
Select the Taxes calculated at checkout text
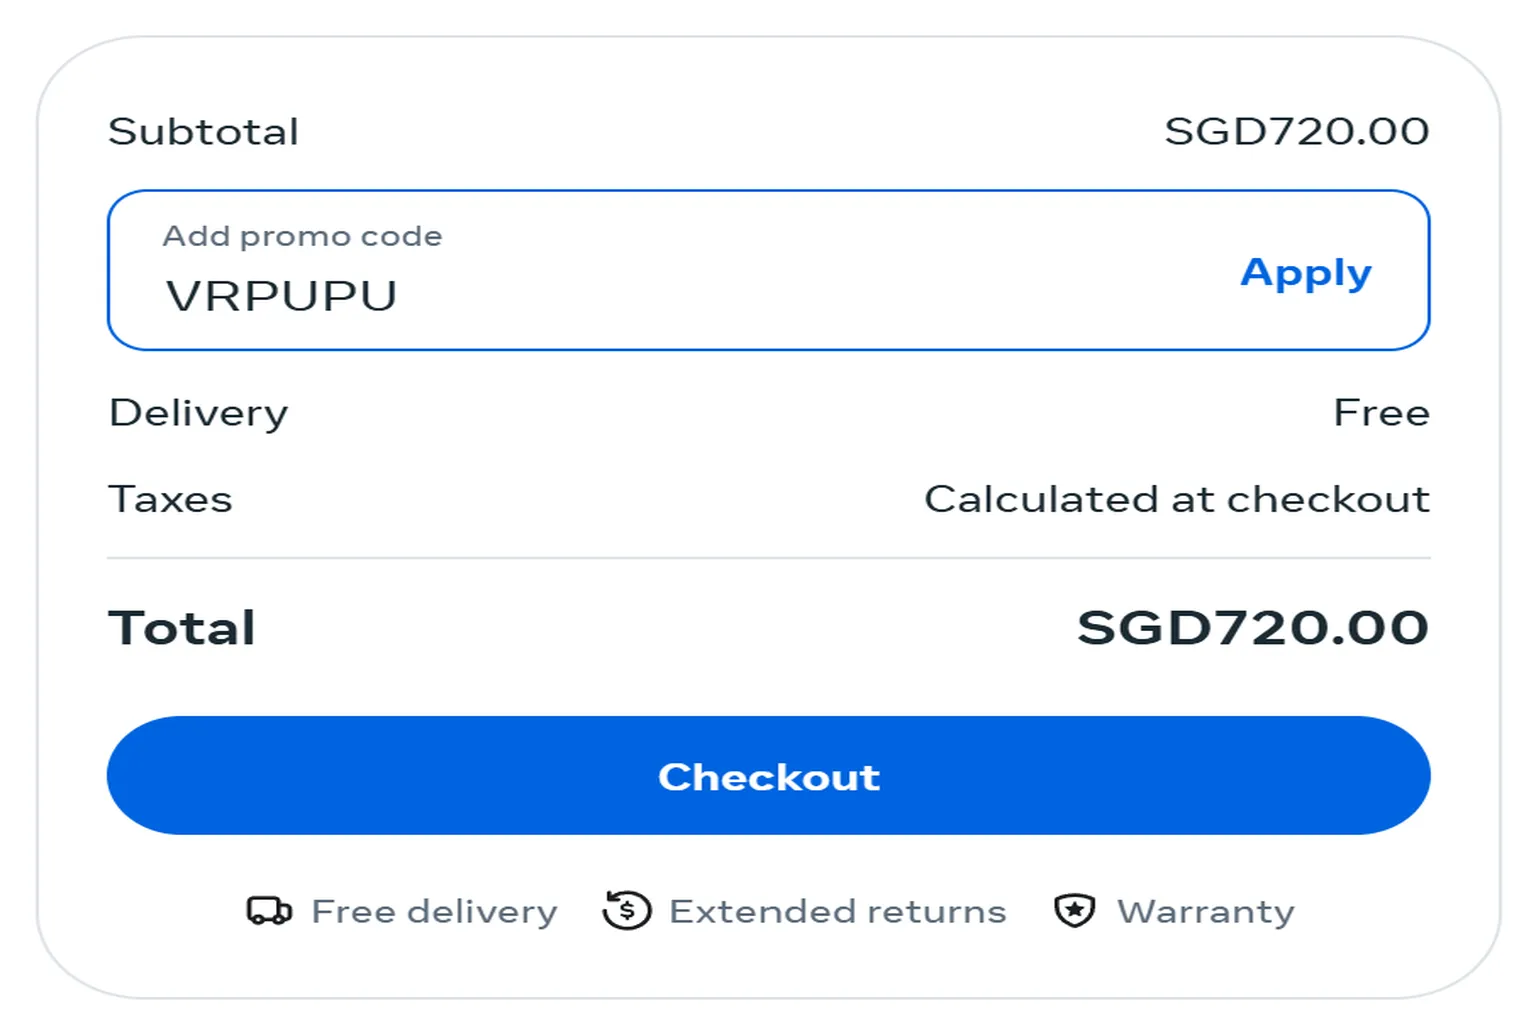(x=1178, y=499)
